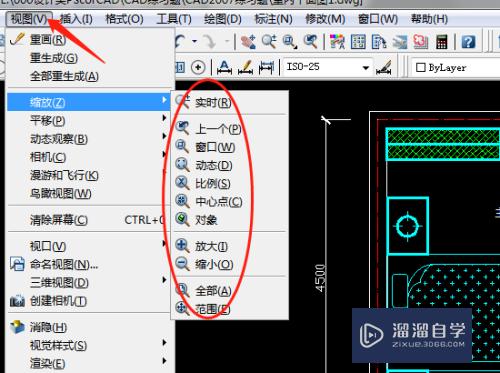Select 窗口(W) window zoom
500x373 pixels.
coord(230,147)
